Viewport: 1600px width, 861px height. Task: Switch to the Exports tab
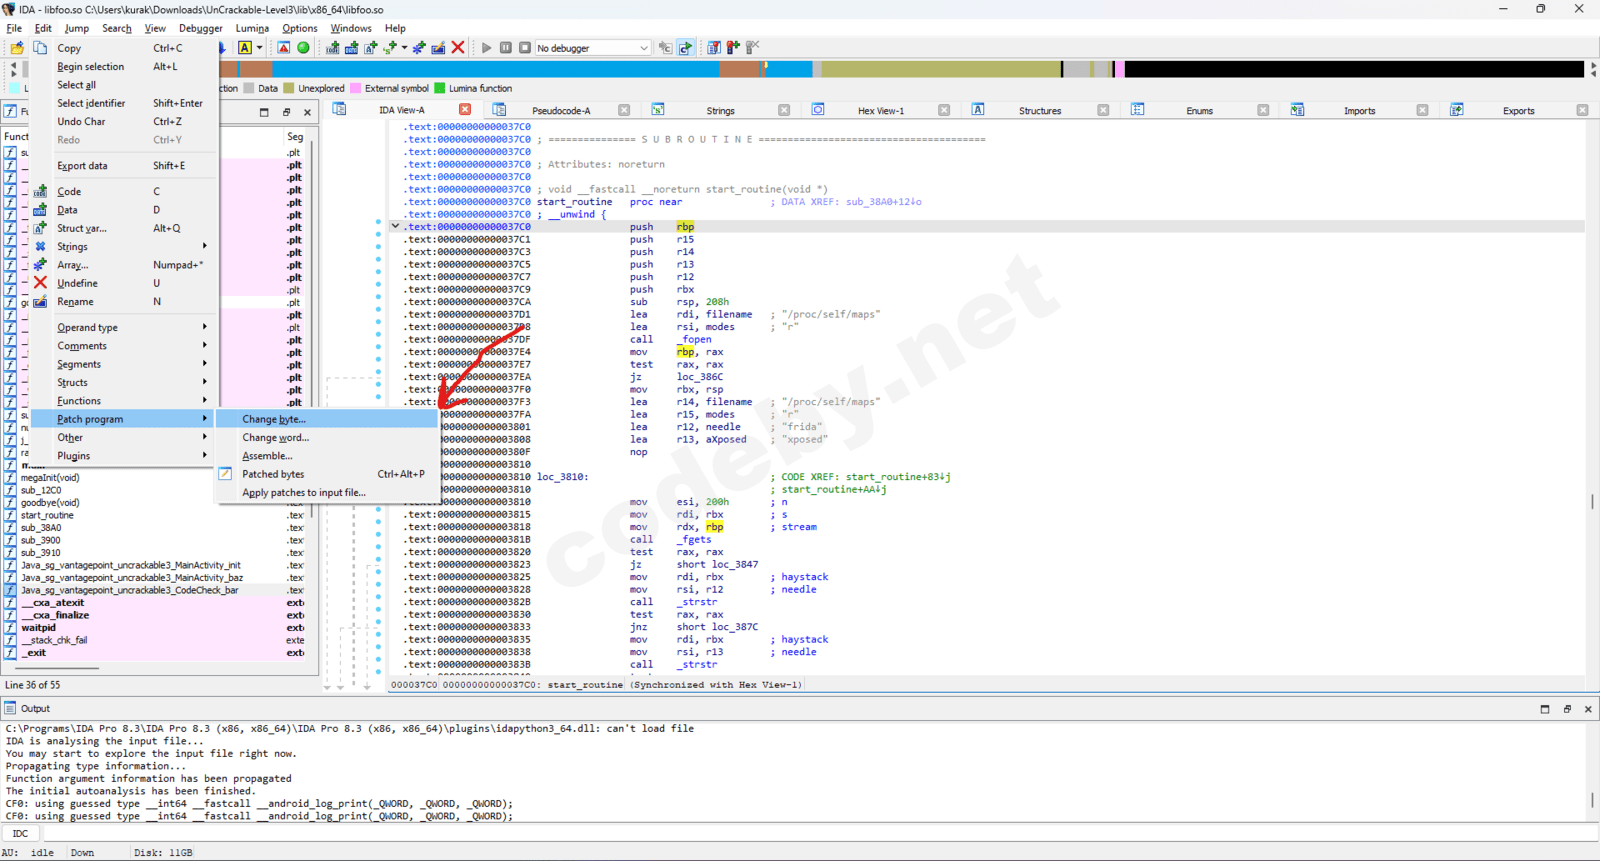click(x=1518, y=111)
